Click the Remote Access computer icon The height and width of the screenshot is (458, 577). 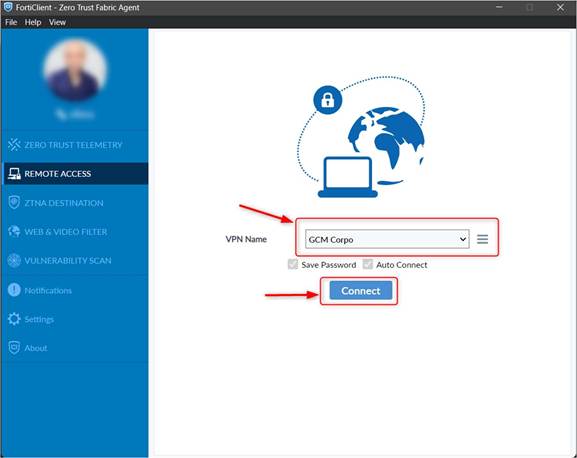tap(14, 174)
